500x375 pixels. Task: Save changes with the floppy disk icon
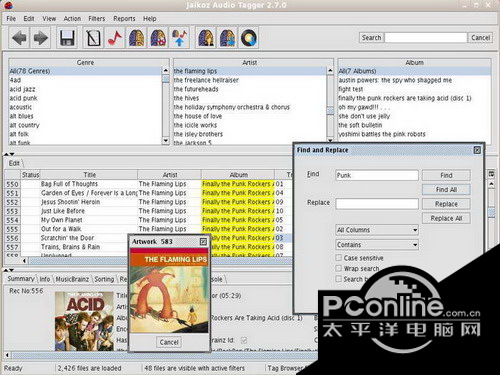tap(67, 38)
